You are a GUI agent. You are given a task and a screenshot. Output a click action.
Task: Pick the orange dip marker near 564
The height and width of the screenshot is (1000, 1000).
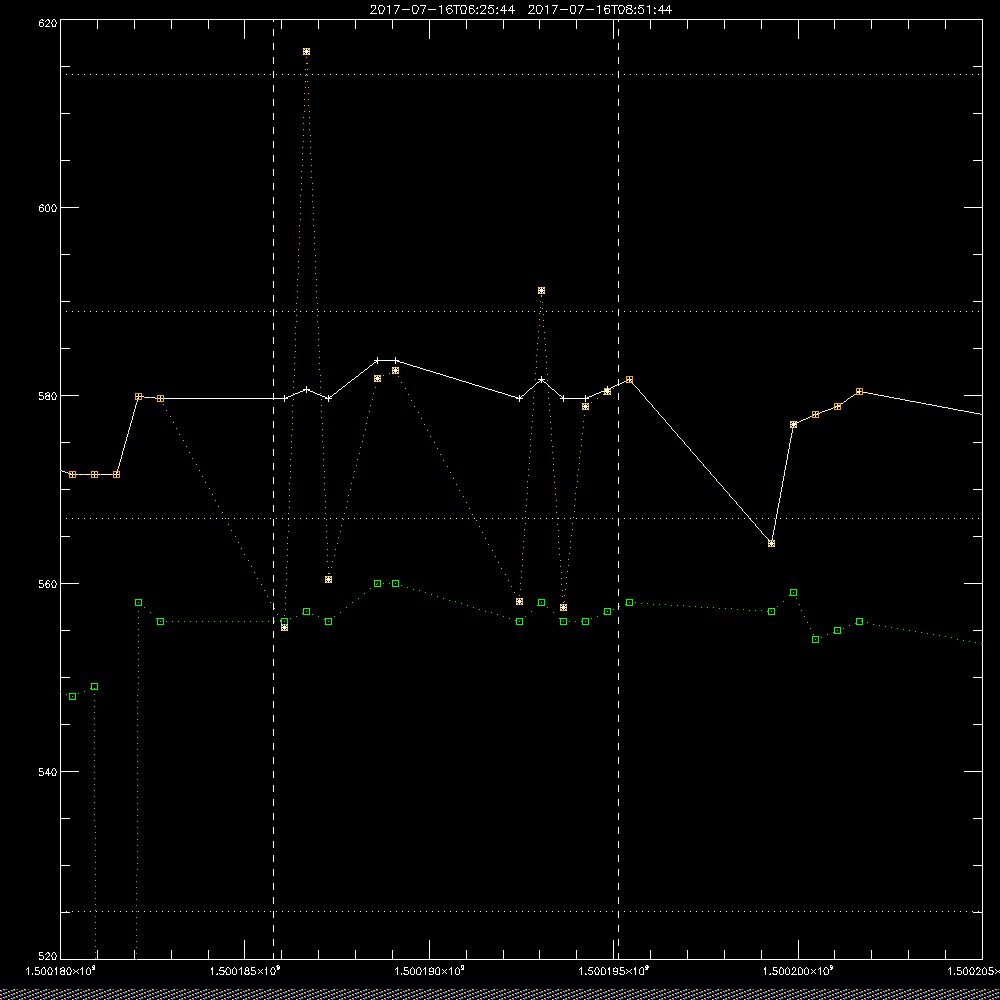772,544
